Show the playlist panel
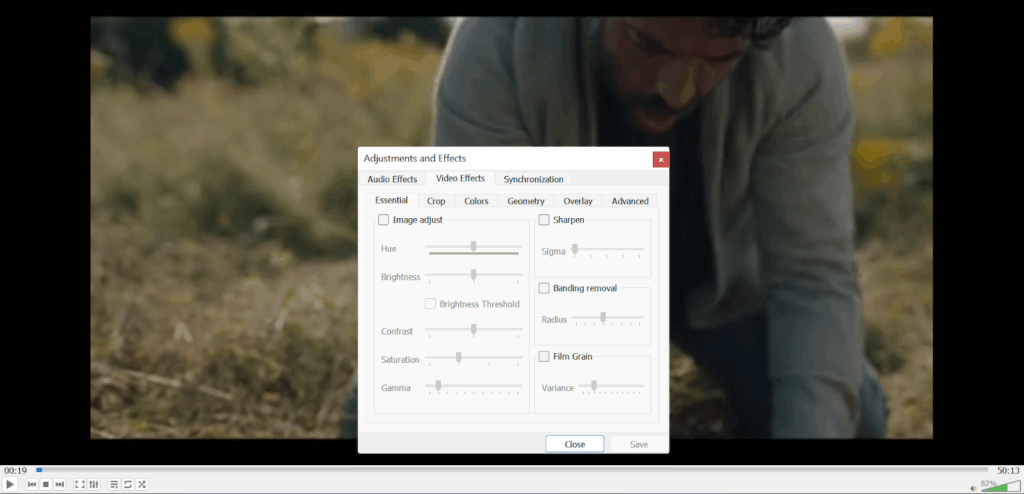This screenshot has width=1024, height=494. 114,484
